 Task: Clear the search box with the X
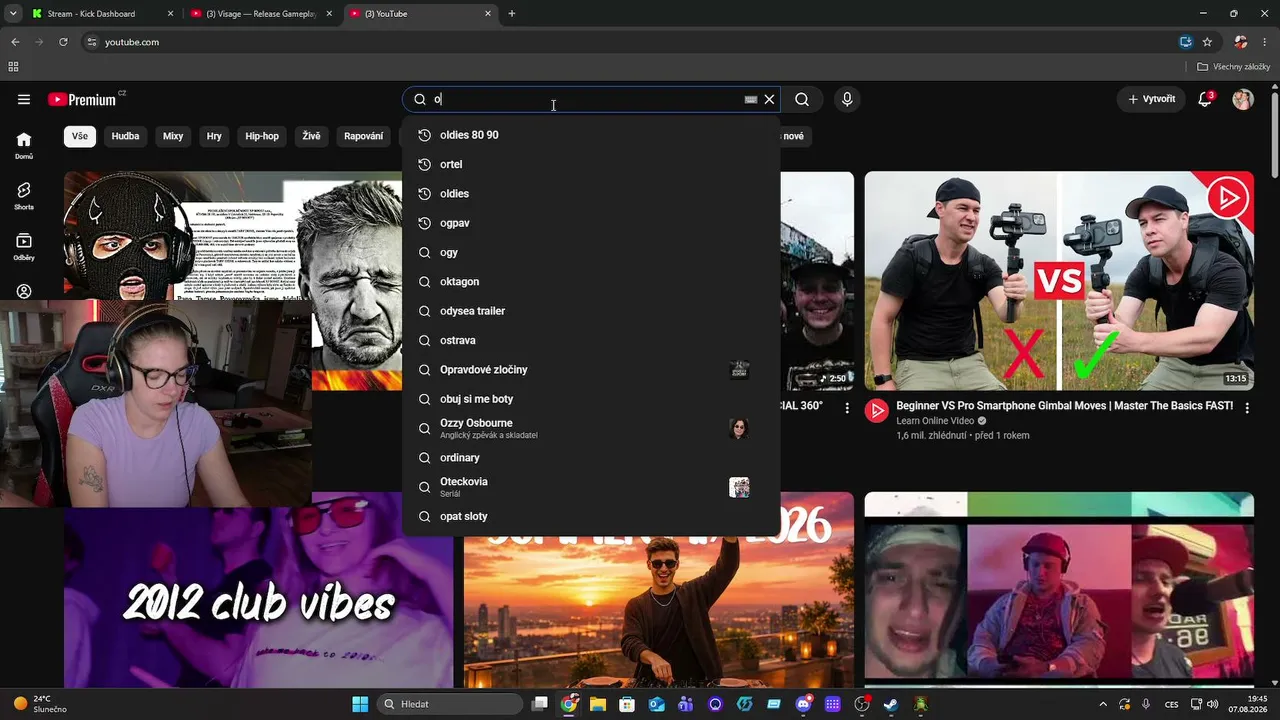769,99
